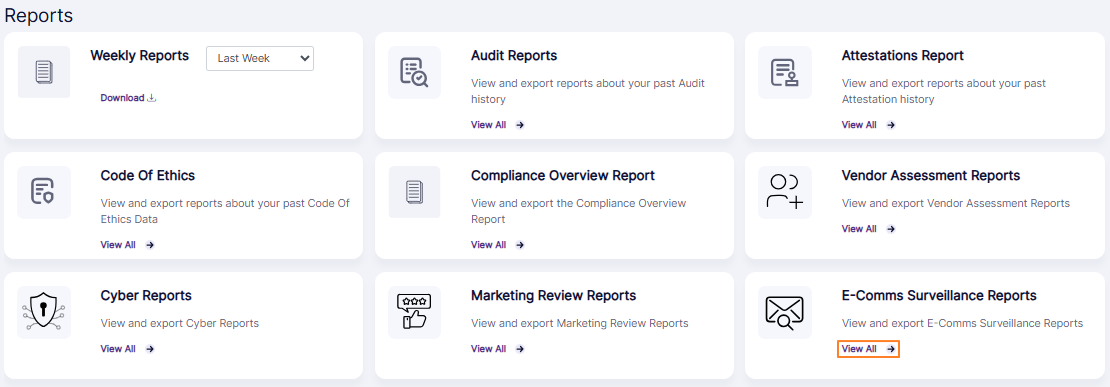Click the 'View and export Cyber Reports' description
The image size is (1110, 387).
180,324
